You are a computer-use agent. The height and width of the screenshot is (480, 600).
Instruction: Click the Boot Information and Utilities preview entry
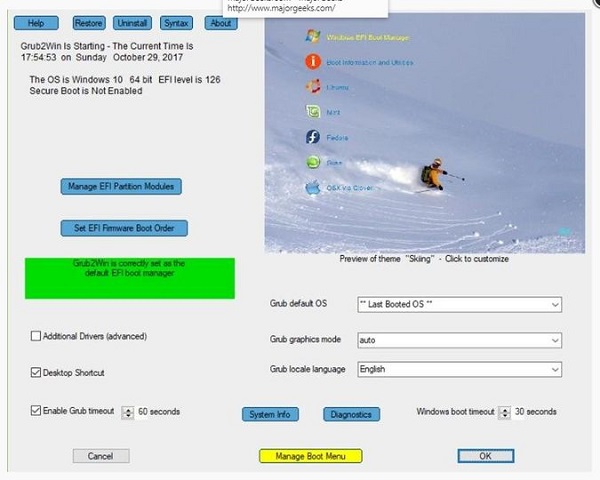(370, 62)
